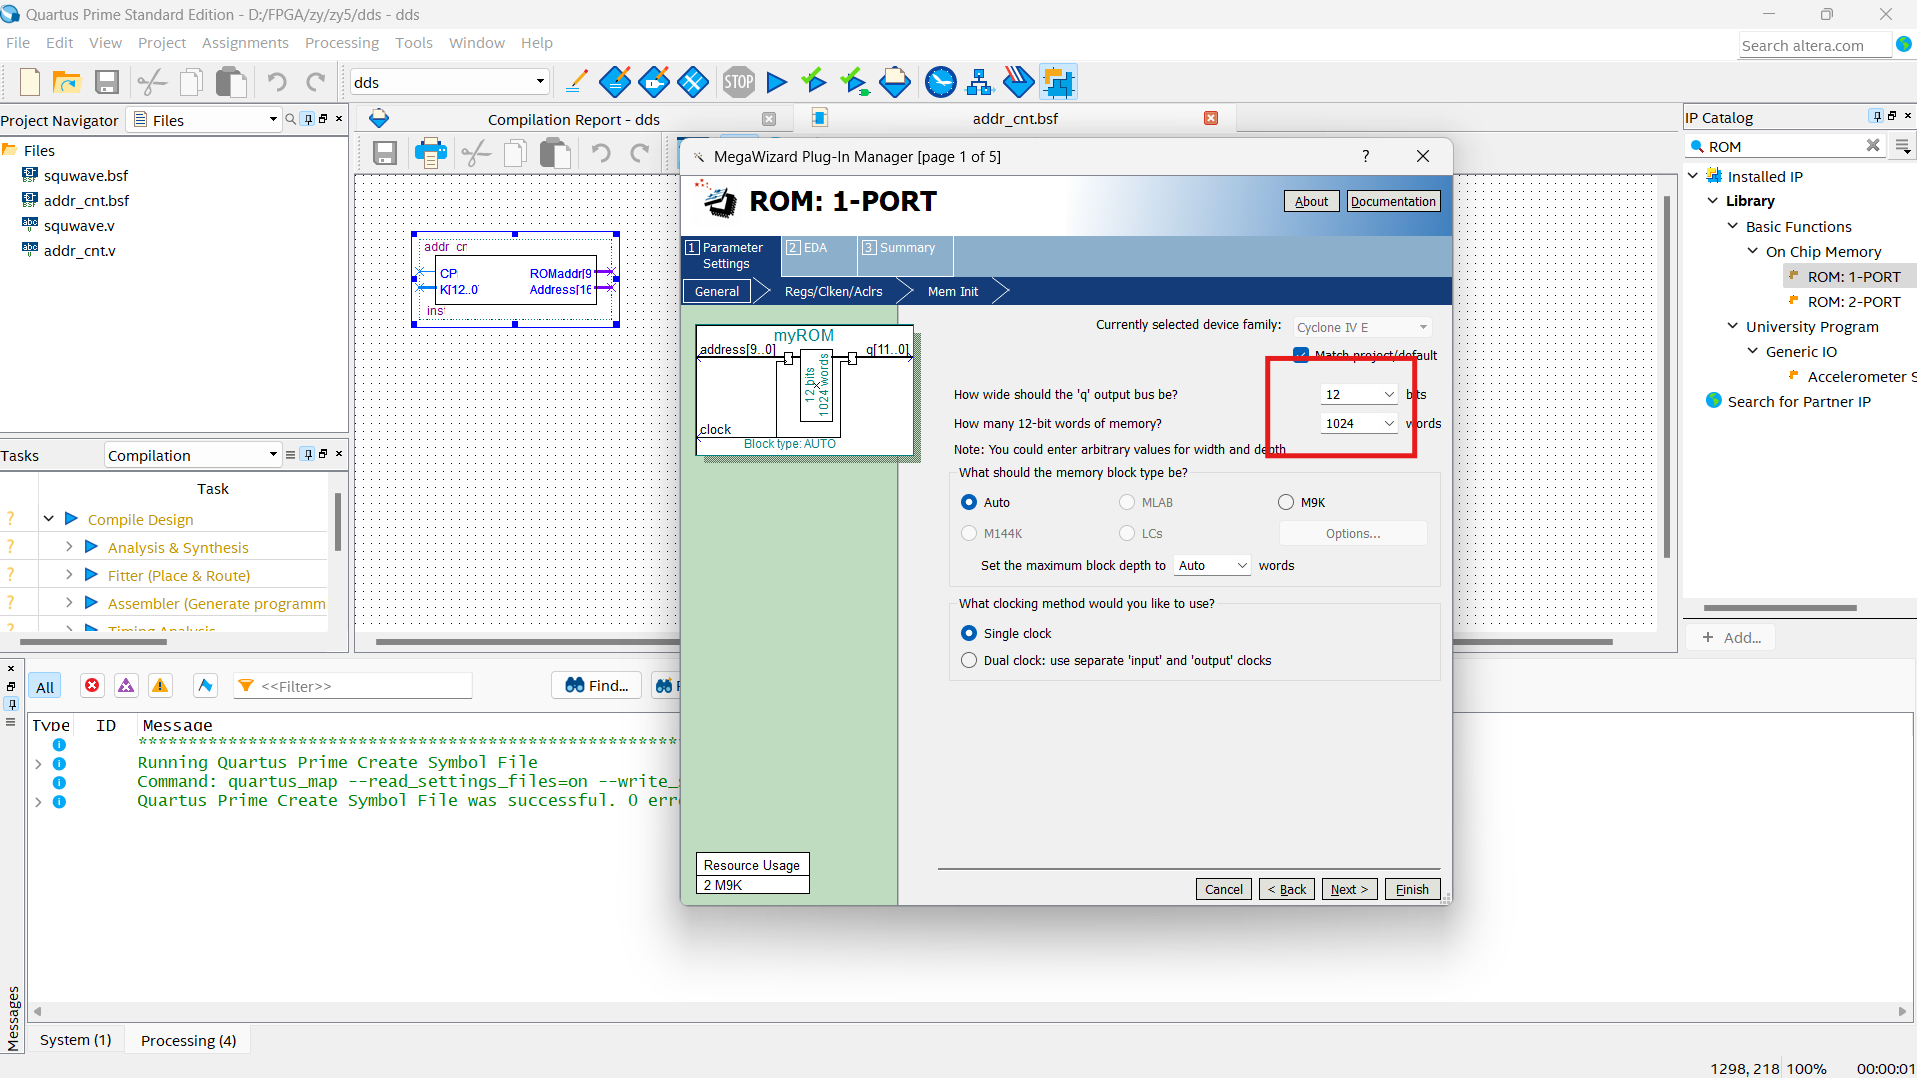The image size is (1917, 1078).
Task: Filter messages by critical warning icon
Action: 126,685
